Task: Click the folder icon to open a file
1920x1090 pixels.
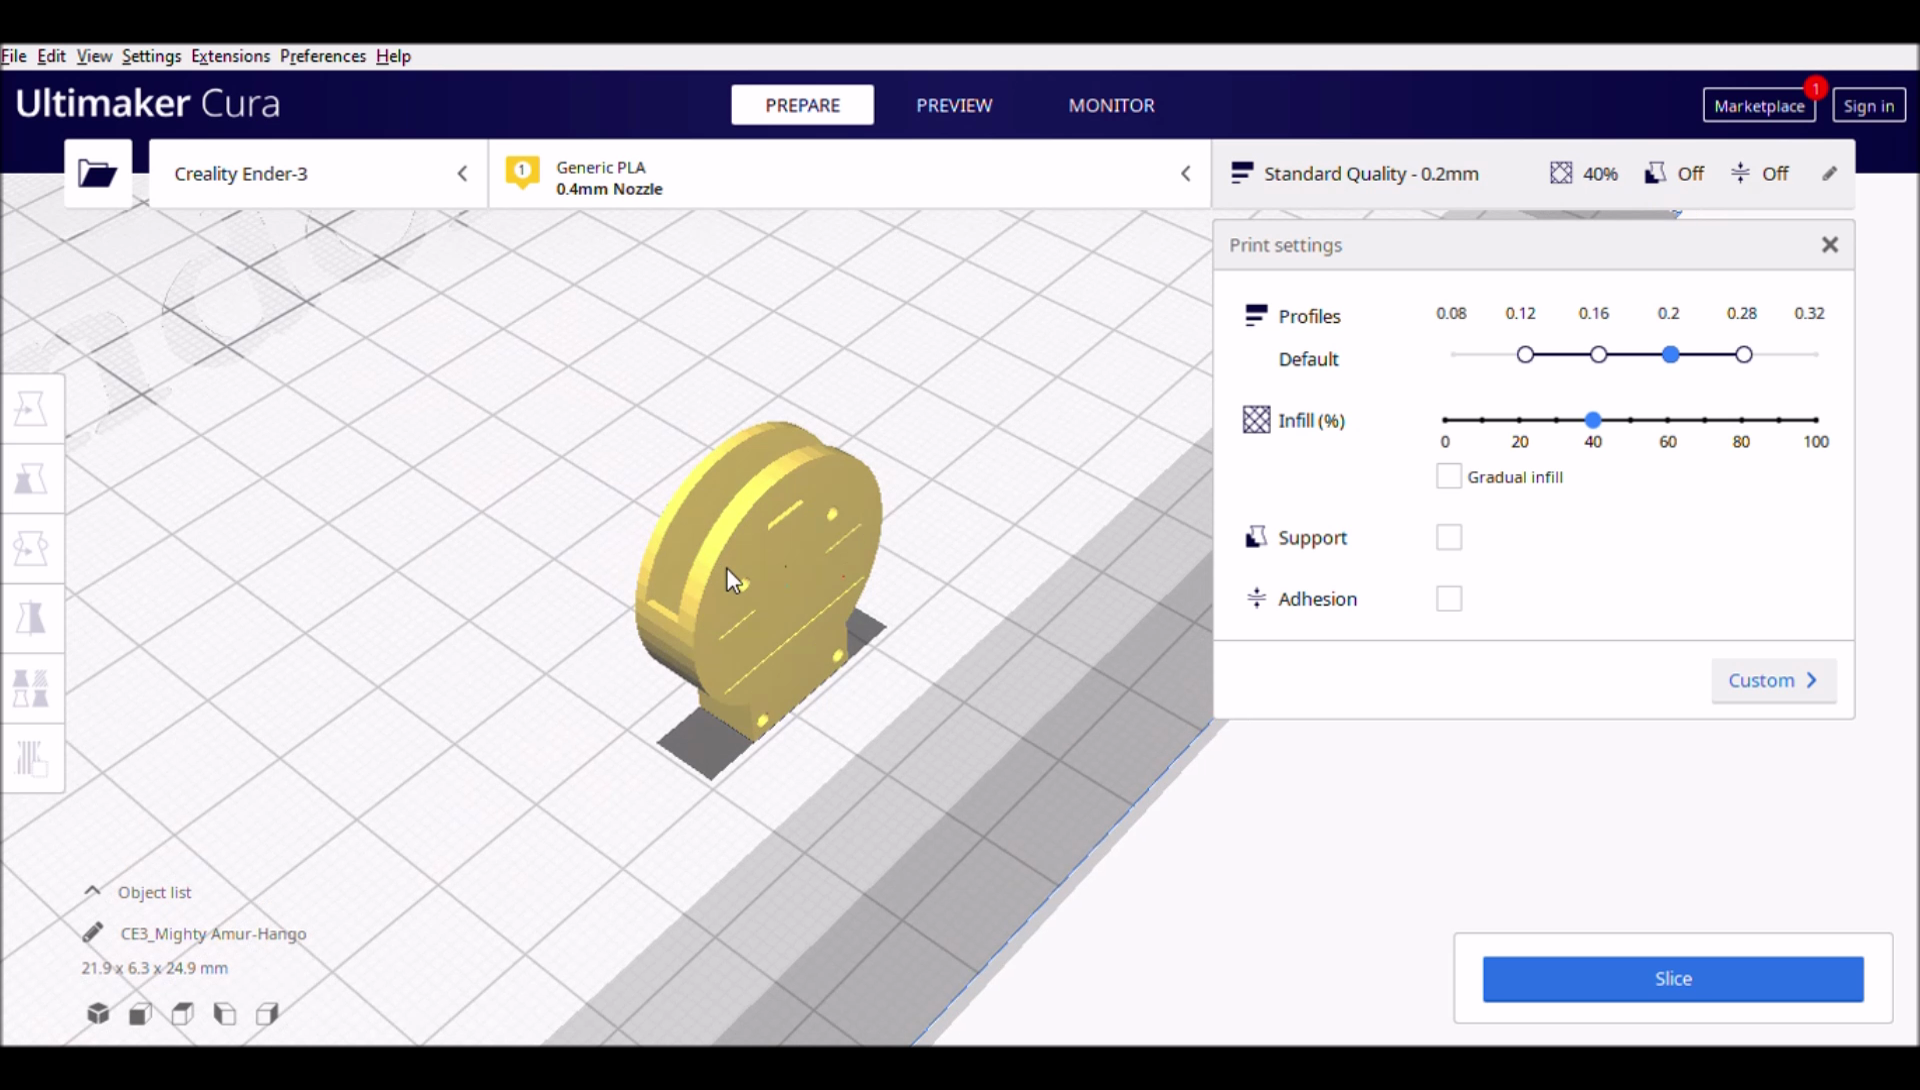Action: 97,172
